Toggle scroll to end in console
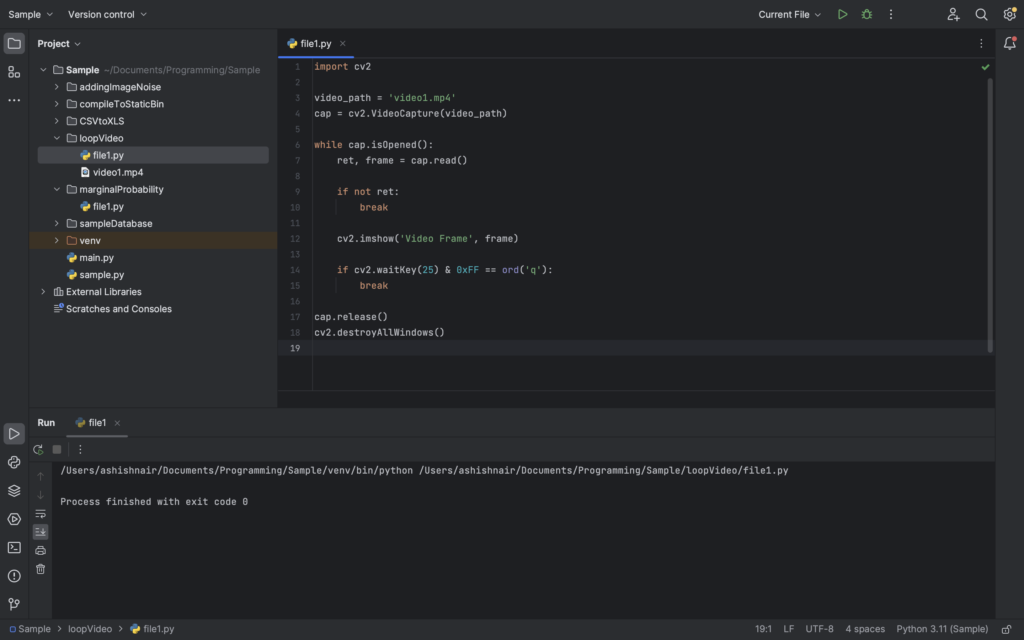Image resolution: width=1024 pixels, height=640 pixels. point(40,531)
